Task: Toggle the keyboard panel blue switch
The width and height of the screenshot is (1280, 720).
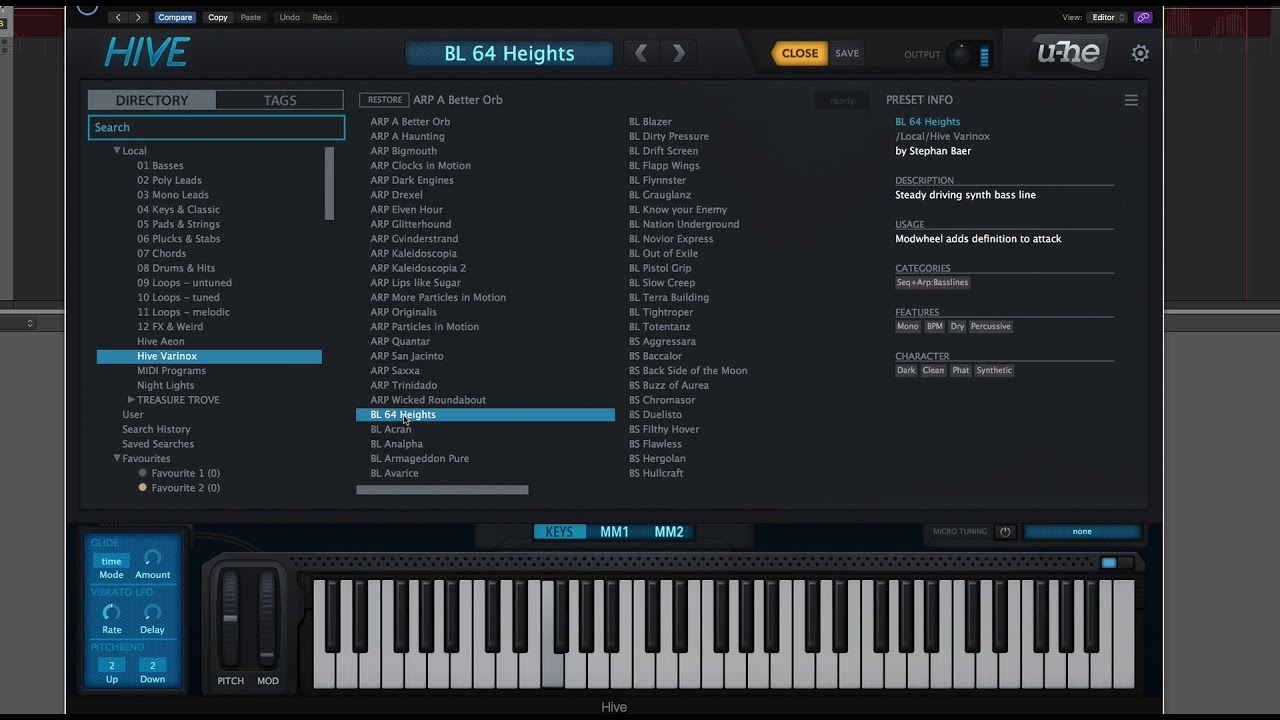Action: pos(1109,563)
